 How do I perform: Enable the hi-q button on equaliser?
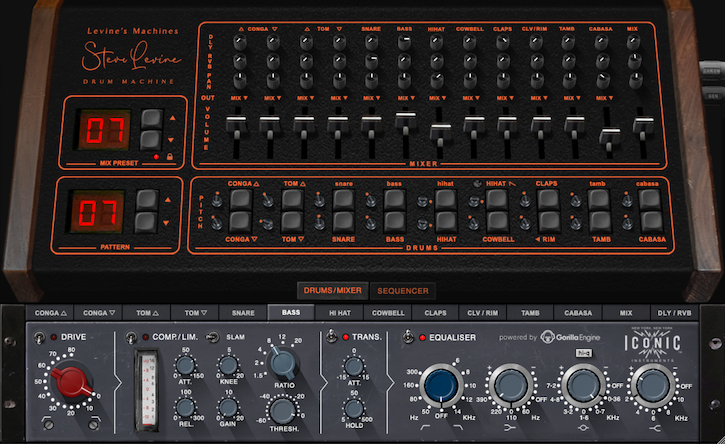[584, 353]
